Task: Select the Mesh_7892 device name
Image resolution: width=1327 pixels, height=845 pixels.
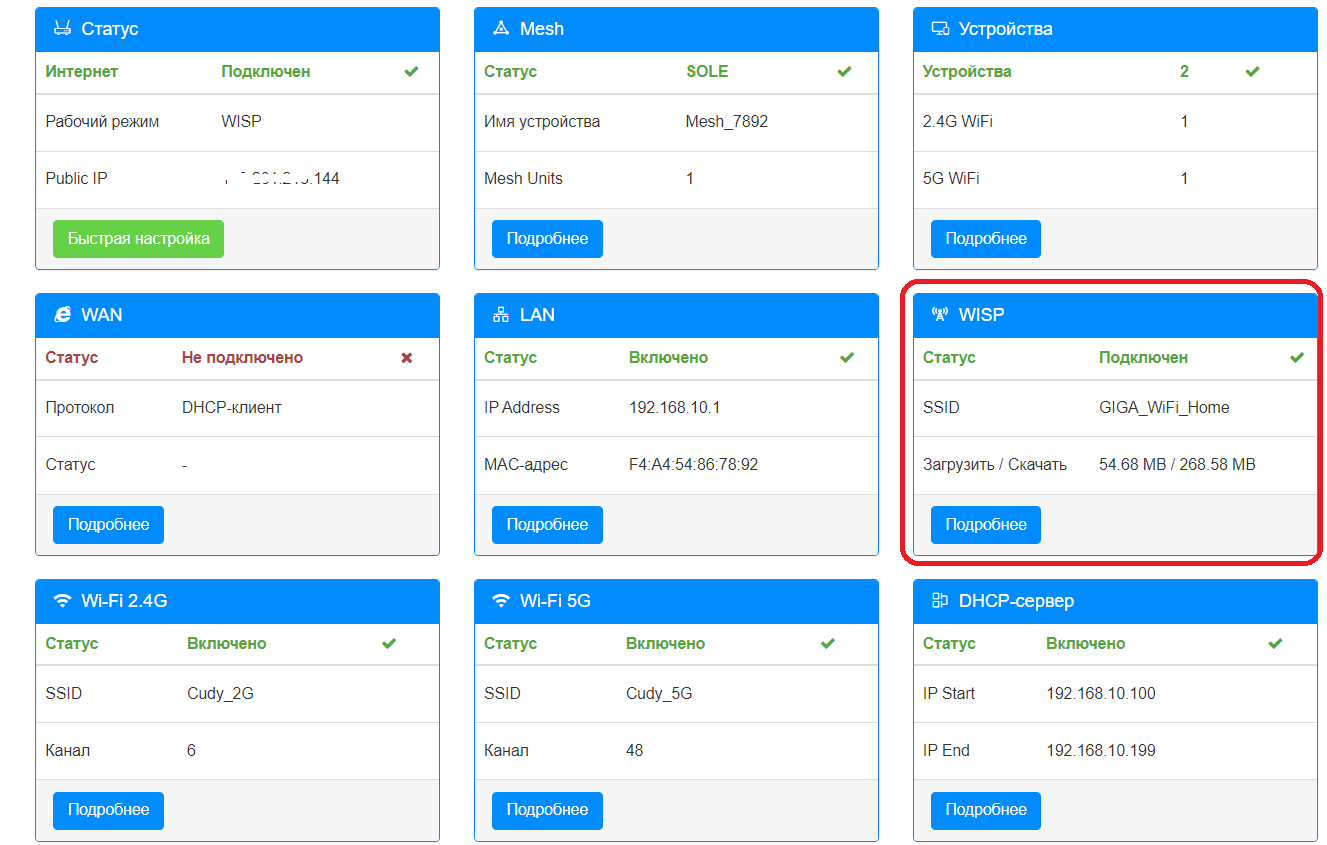Action: click(727, 122)
